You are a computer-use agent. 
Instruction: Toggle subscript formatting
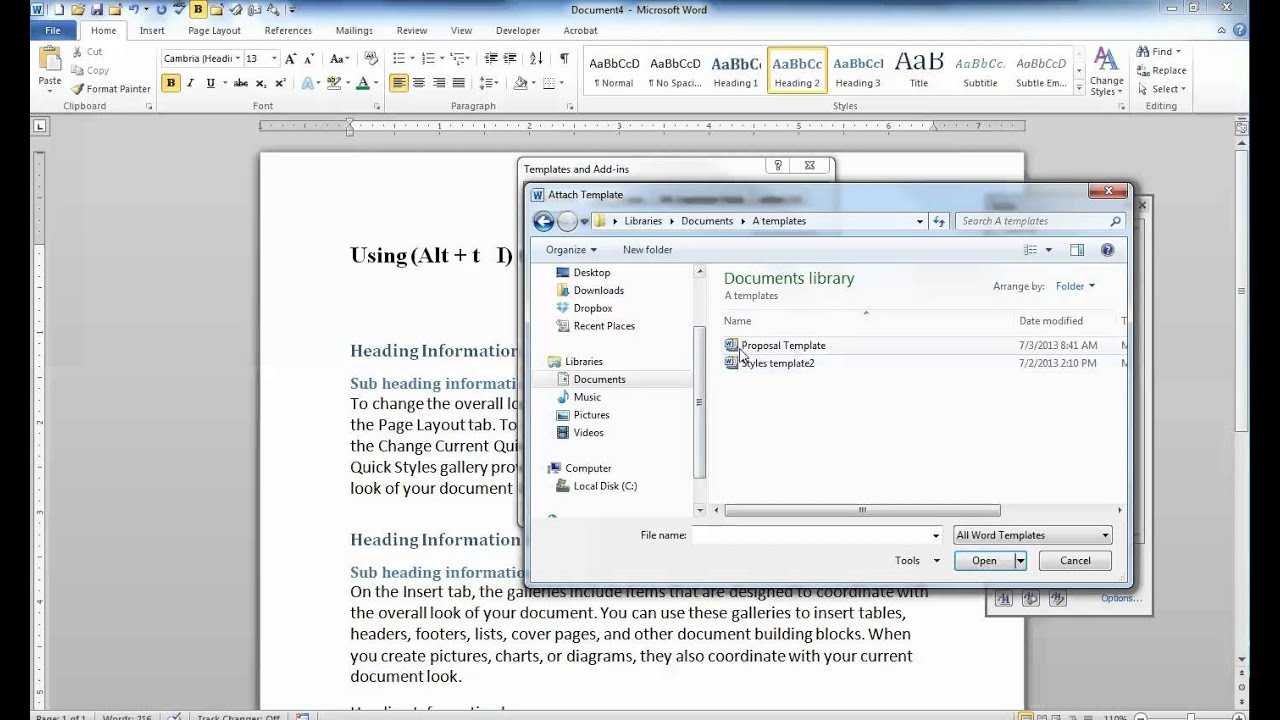coord(261,82)
